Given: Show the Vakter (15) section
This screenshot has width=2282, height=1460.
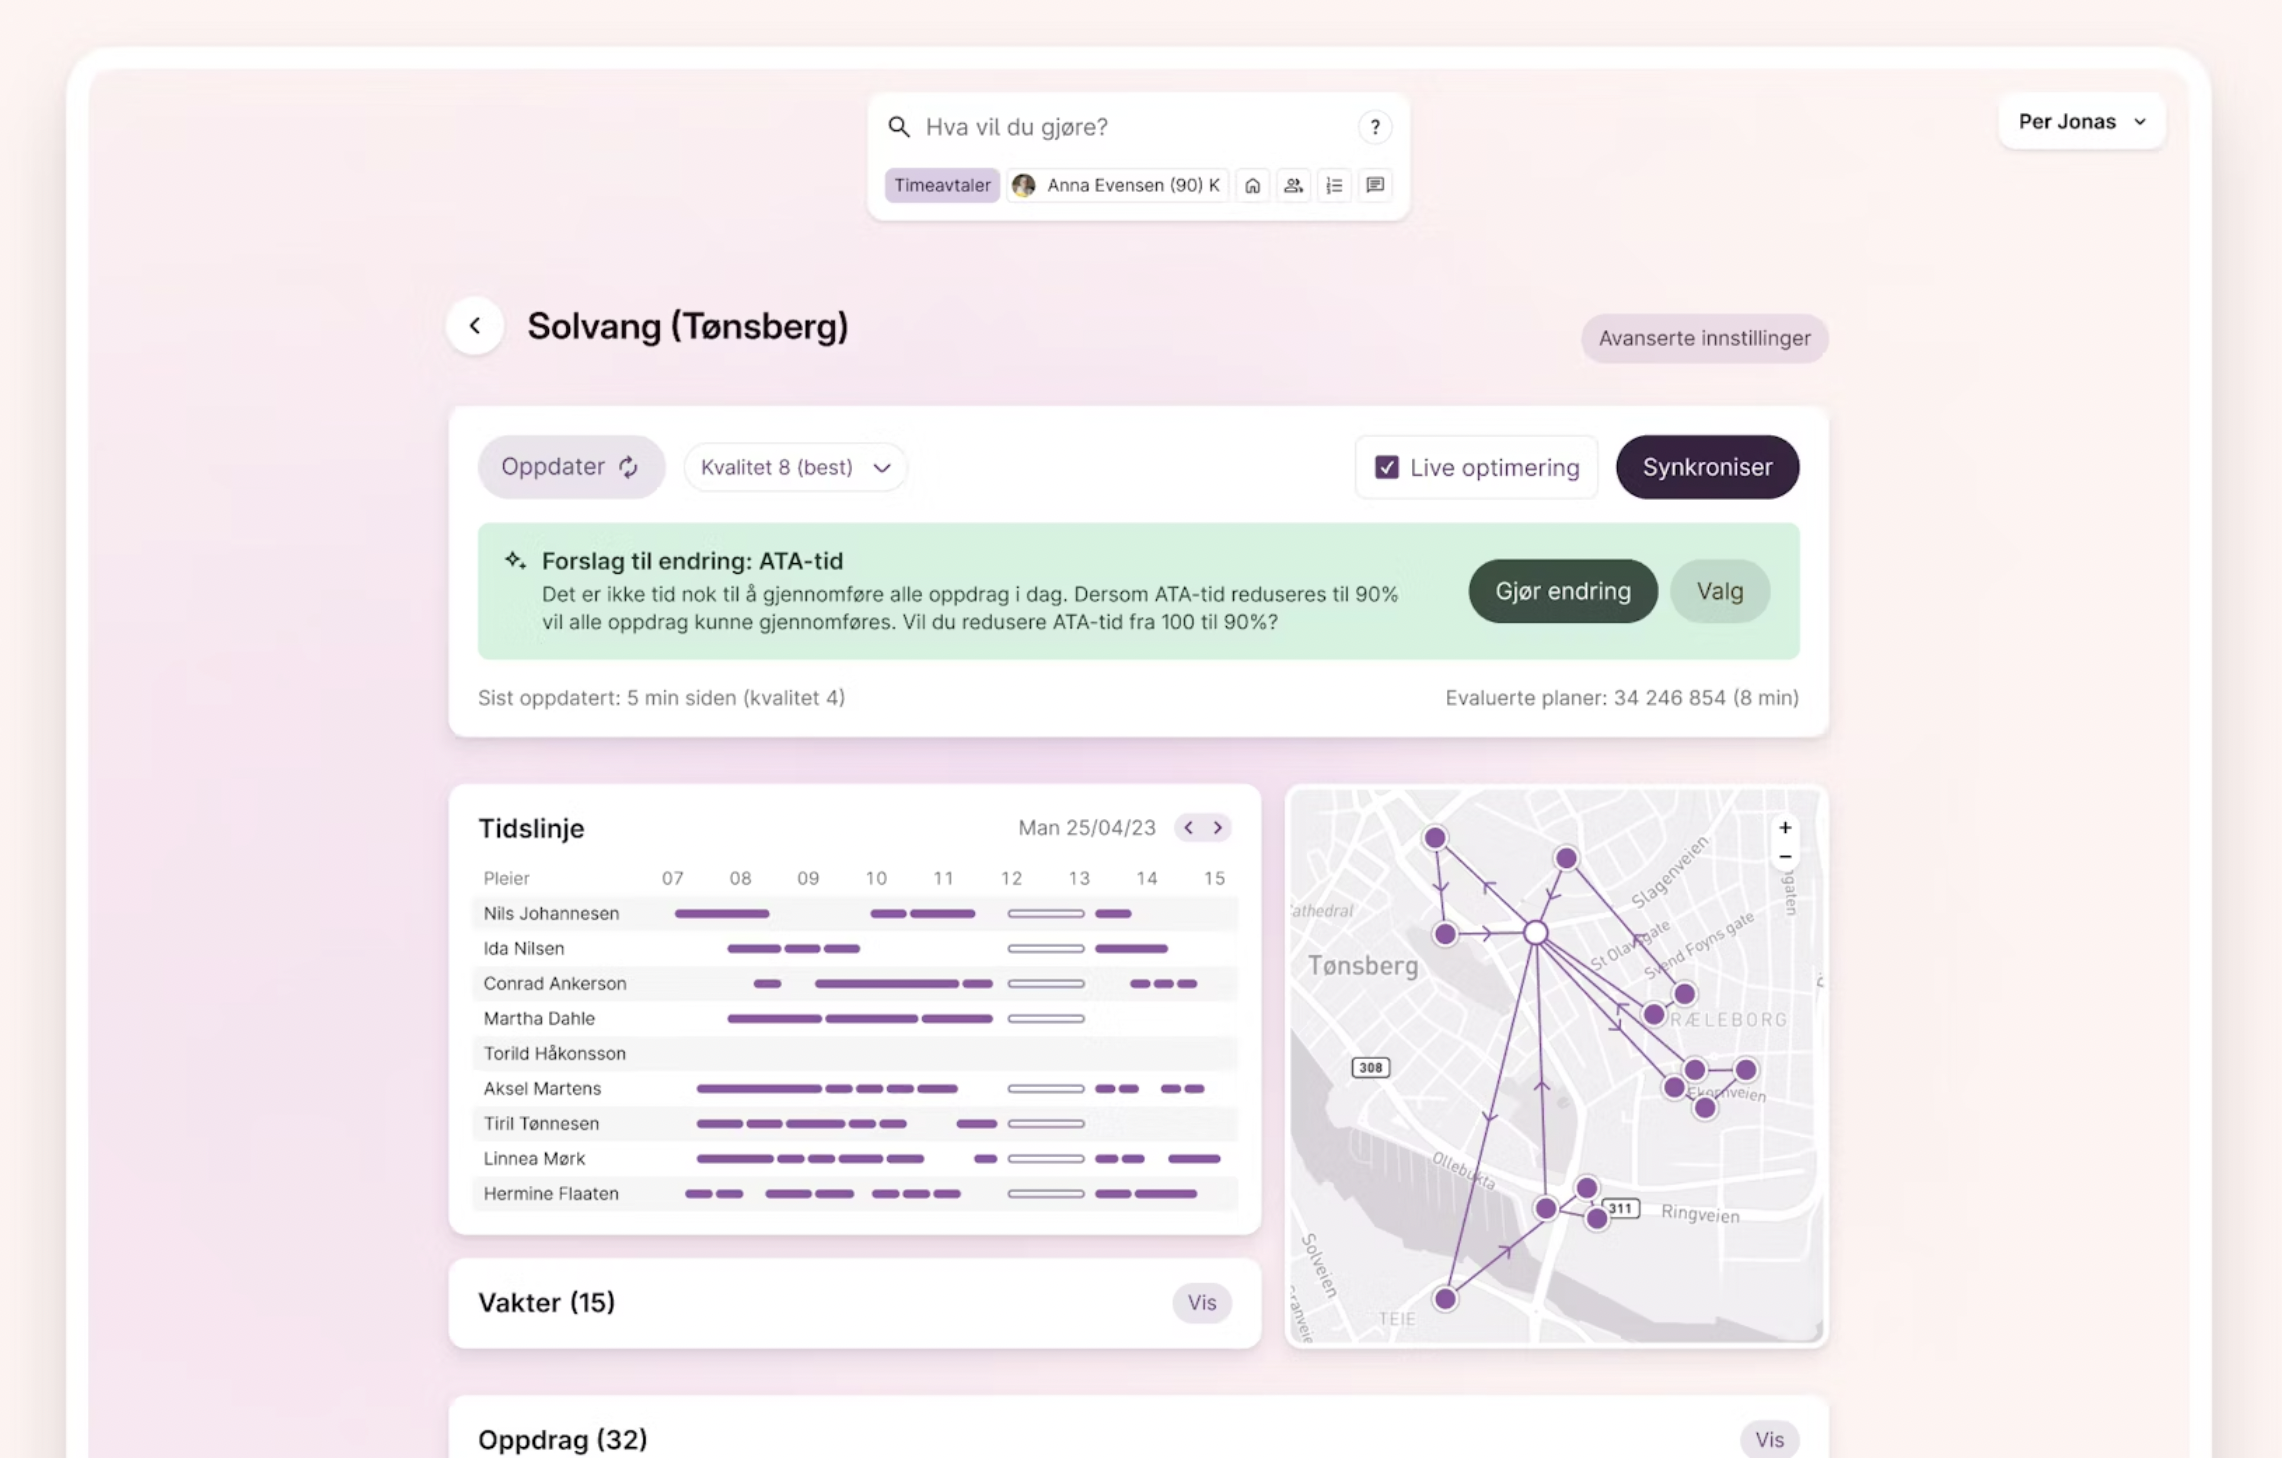Looking at the screenshot, I should click(x=1201, y=1303).
